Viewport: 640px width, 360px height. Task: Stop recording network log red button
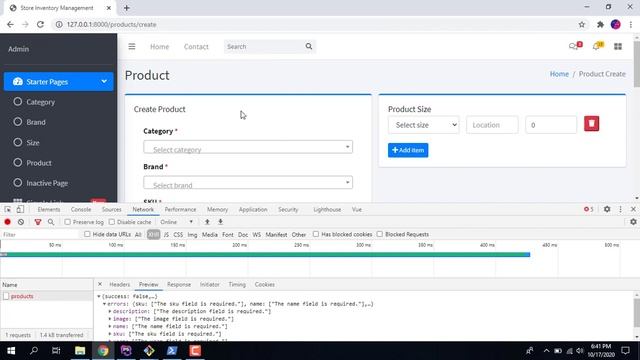click(7, 222)
